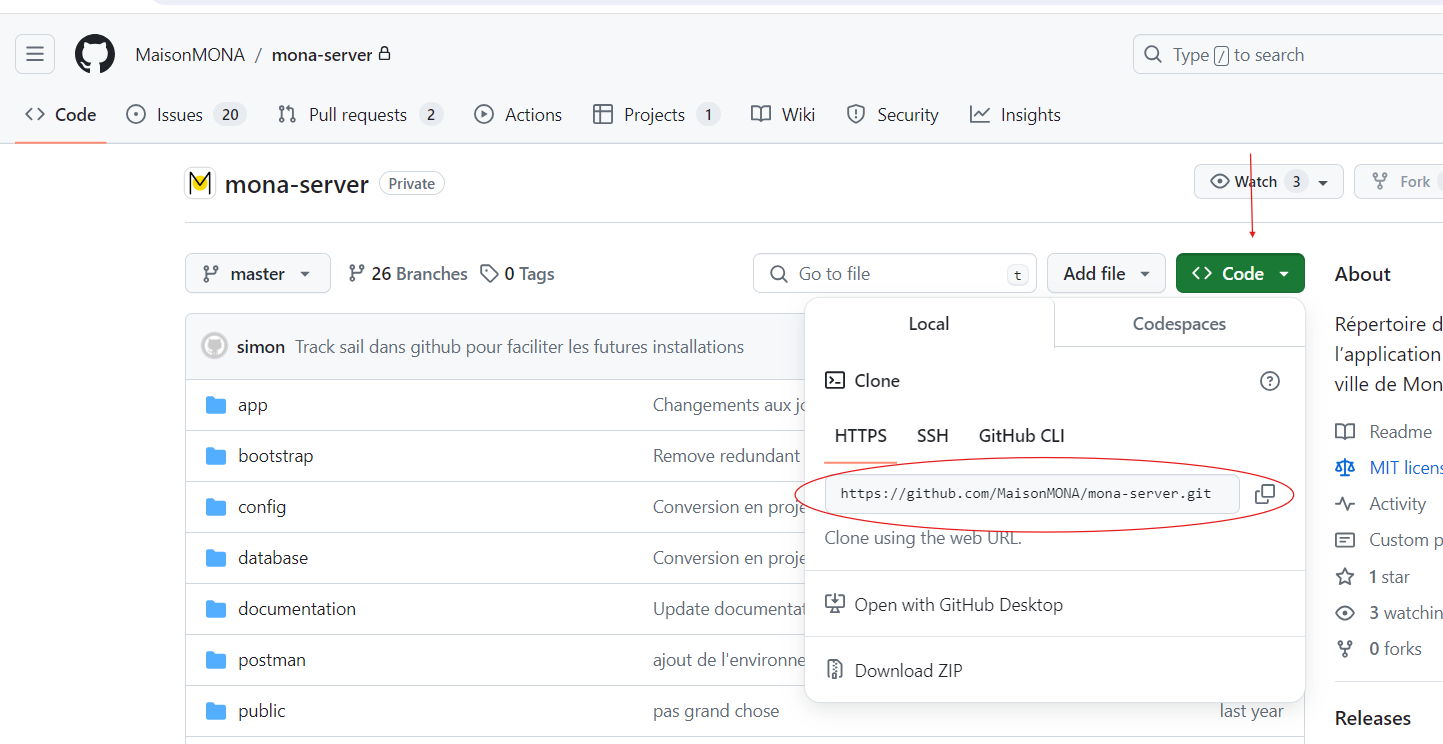Open the Code tab
1443x744 pixels.
coord(61,114)
